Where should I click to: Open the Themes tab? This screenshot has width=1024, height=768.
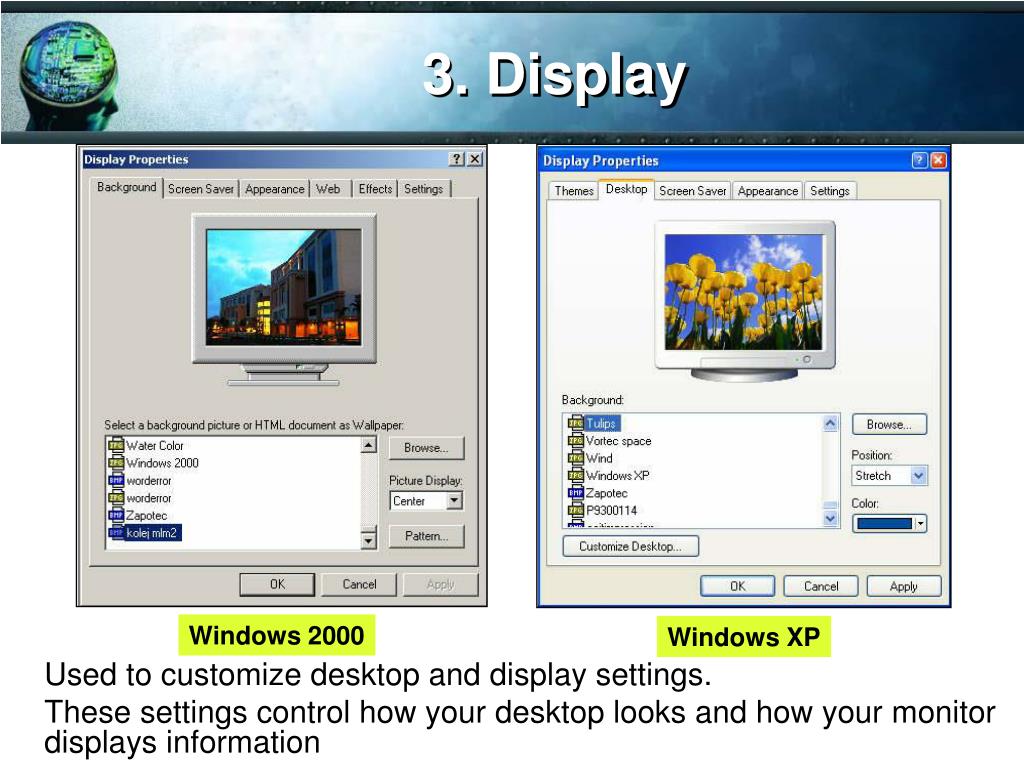click(x=573, y=191)
